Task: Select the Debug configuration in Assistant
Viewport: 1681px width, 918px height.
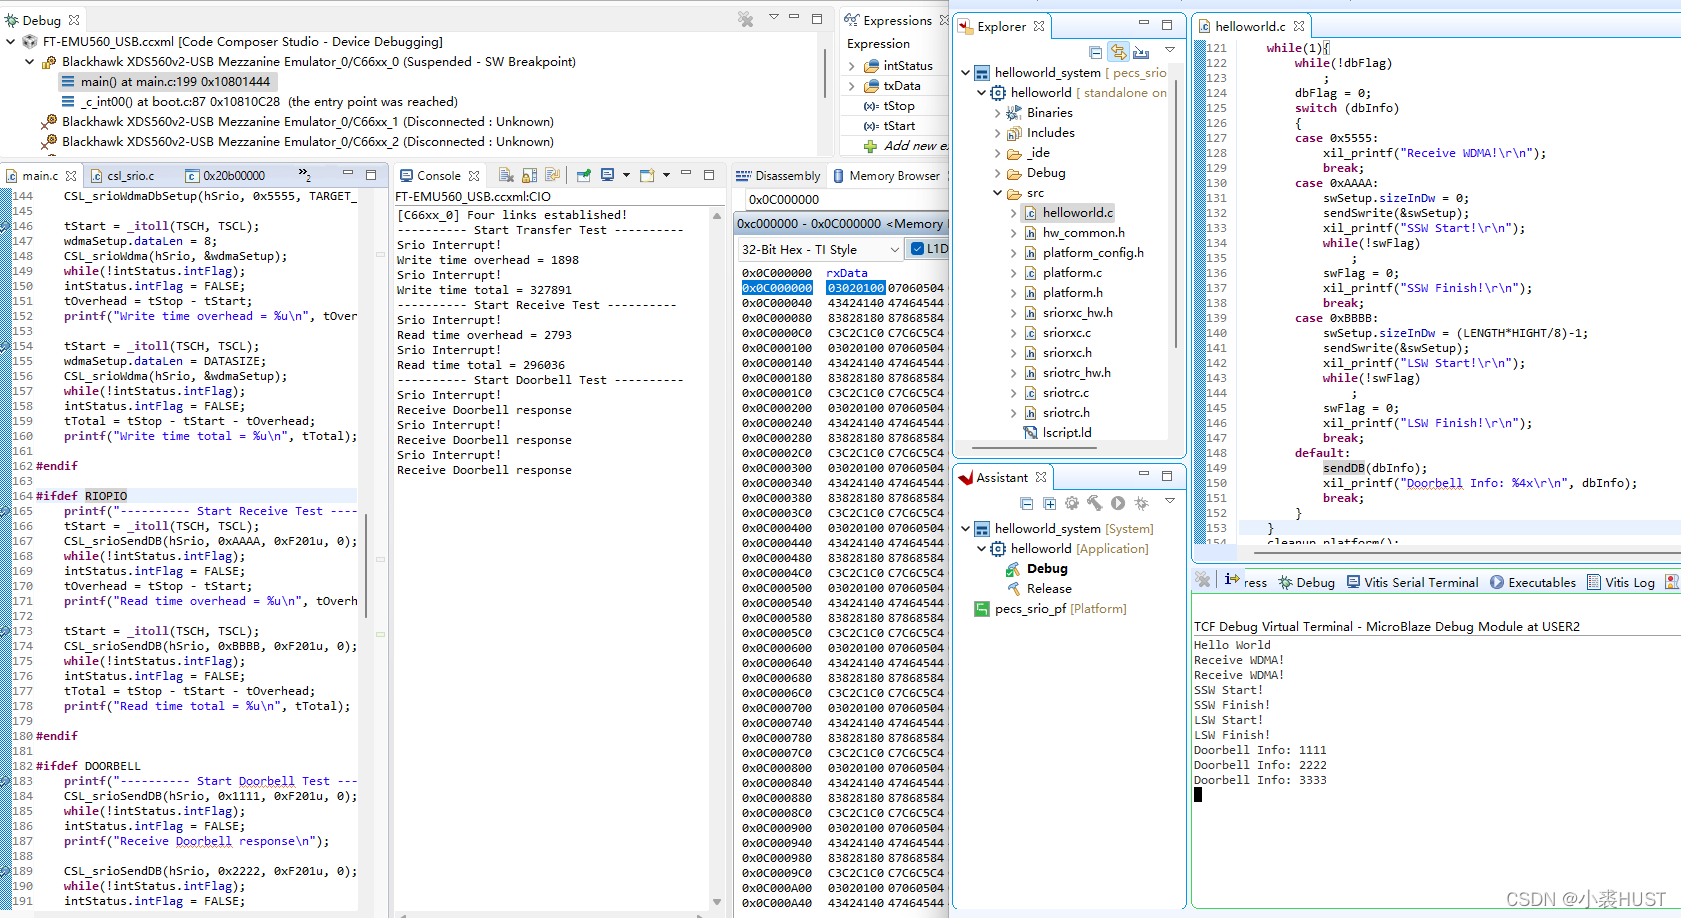Action: tap(1037, 569)
